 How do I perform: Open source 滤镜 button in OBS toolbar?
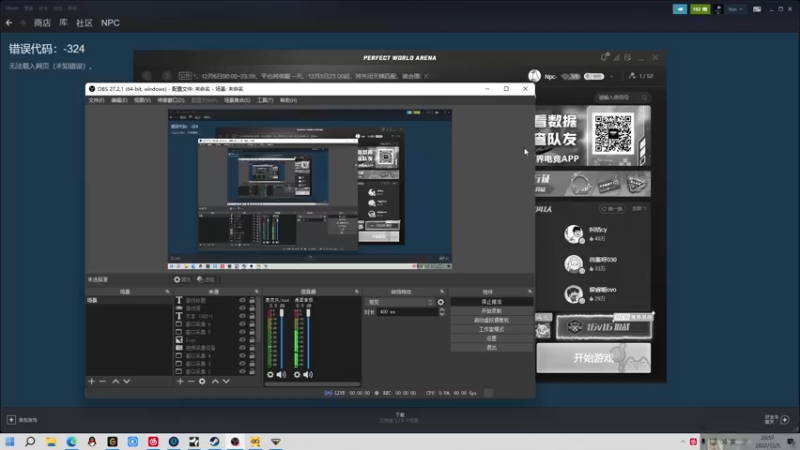point(206,280)
